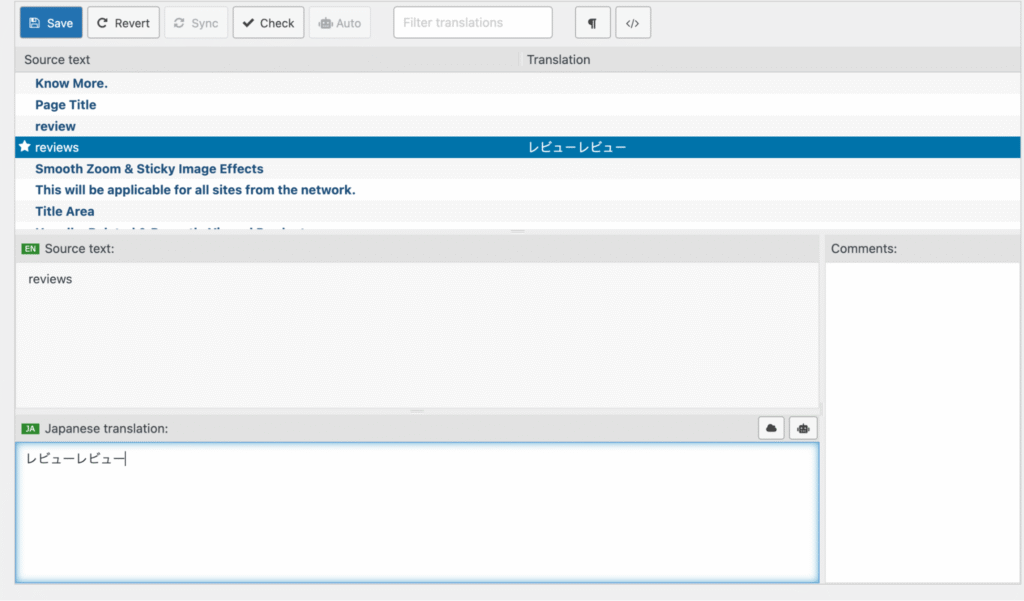This screenshot has width=1024, height=601.
Task: Toggle invisible characters with the pilcrow icon
Action: pos(592,23)
